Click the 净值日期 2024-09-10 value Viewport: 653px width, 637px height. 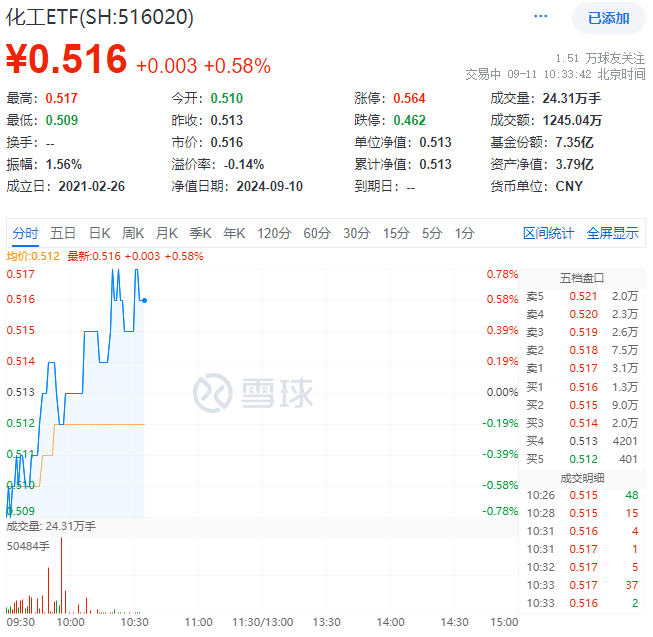pyautogui.click(x=269, y=186)
